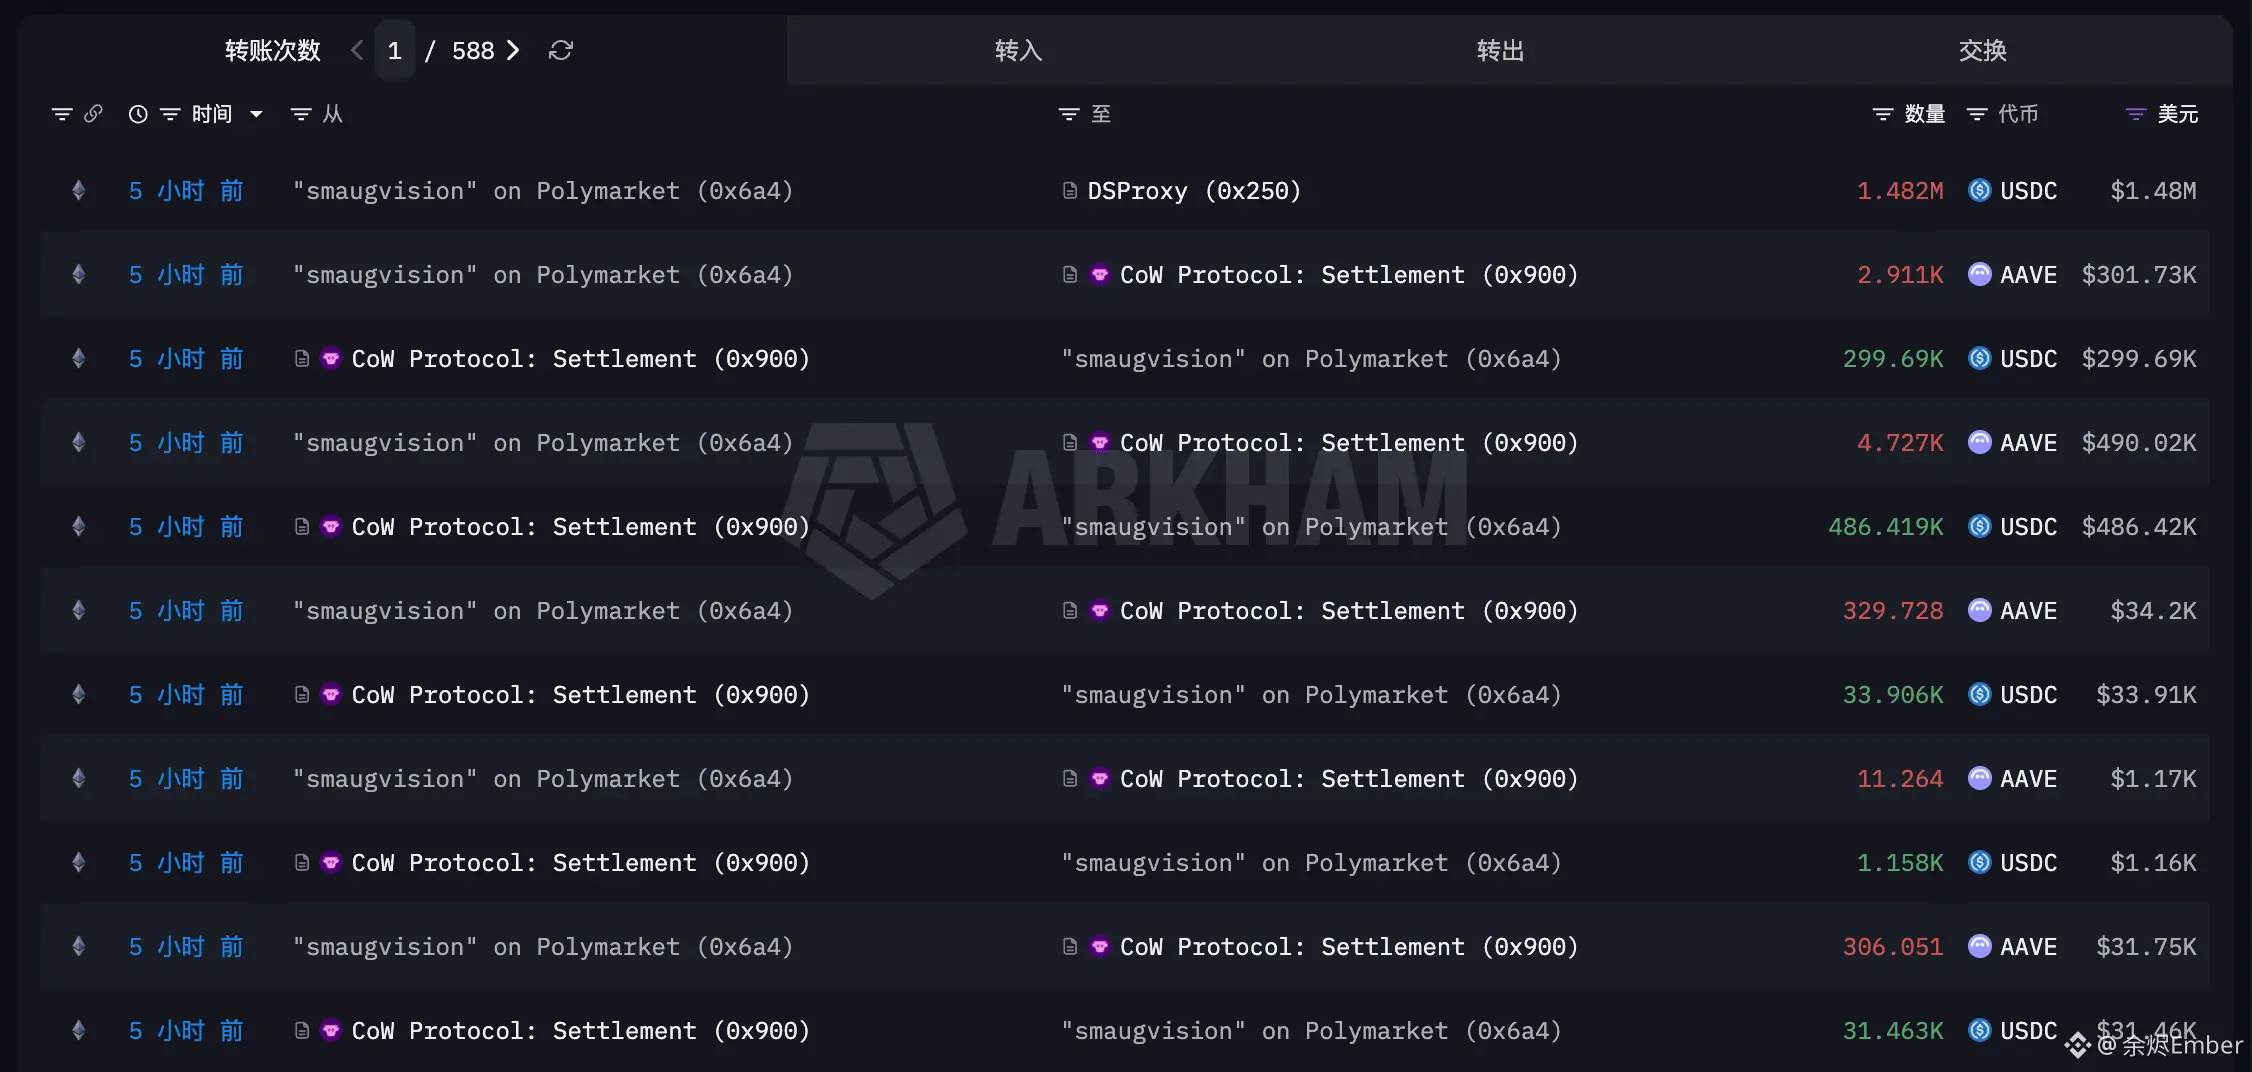Switch to the 交换 tab
This screenshot has height=1072, width=2252.
pyautogui.click(x=1983, y=50)
